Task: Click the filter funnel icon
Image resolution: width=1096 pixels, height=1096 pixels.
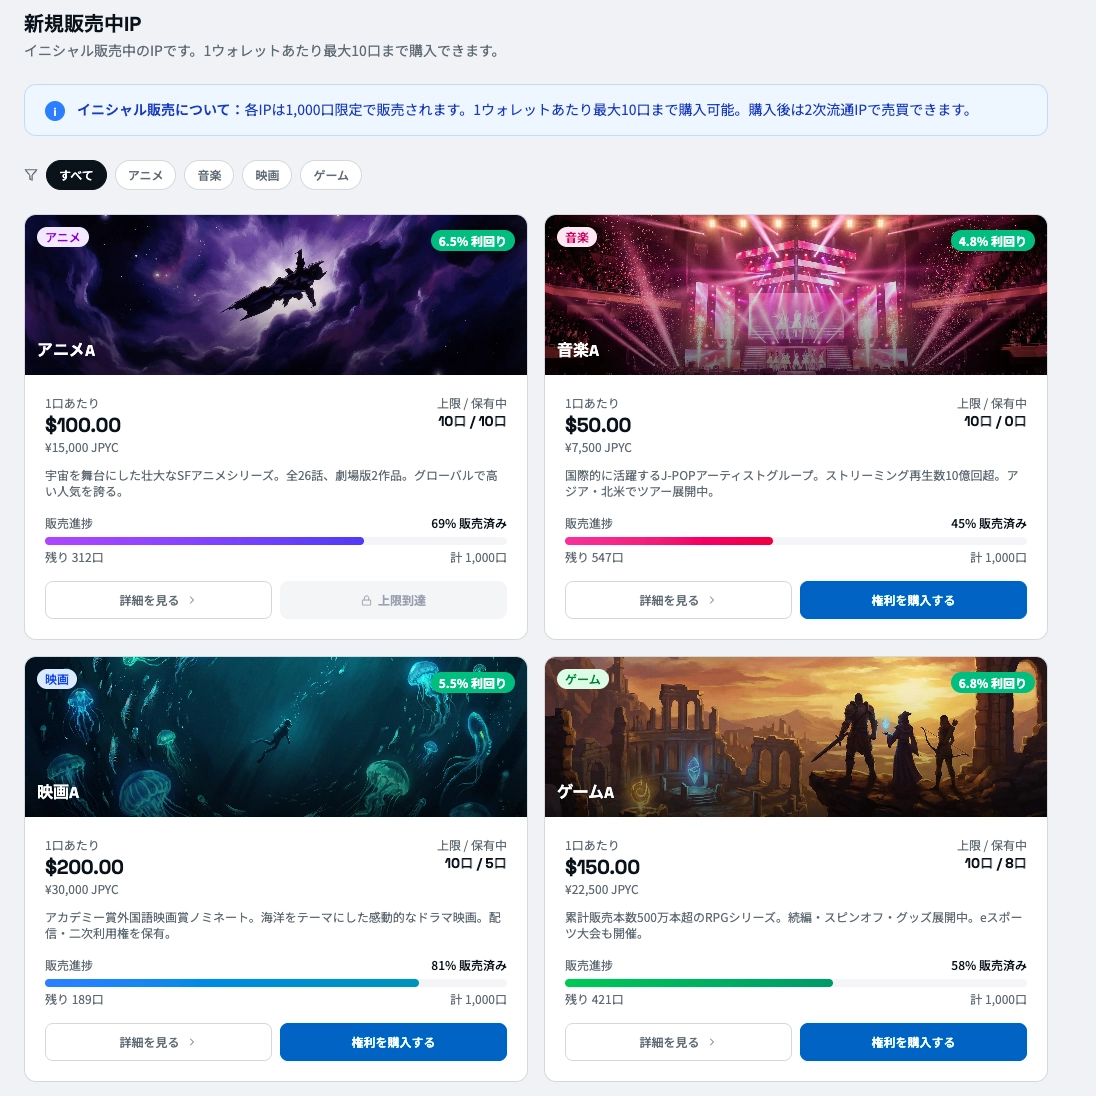Action: (x=31, y=175)
